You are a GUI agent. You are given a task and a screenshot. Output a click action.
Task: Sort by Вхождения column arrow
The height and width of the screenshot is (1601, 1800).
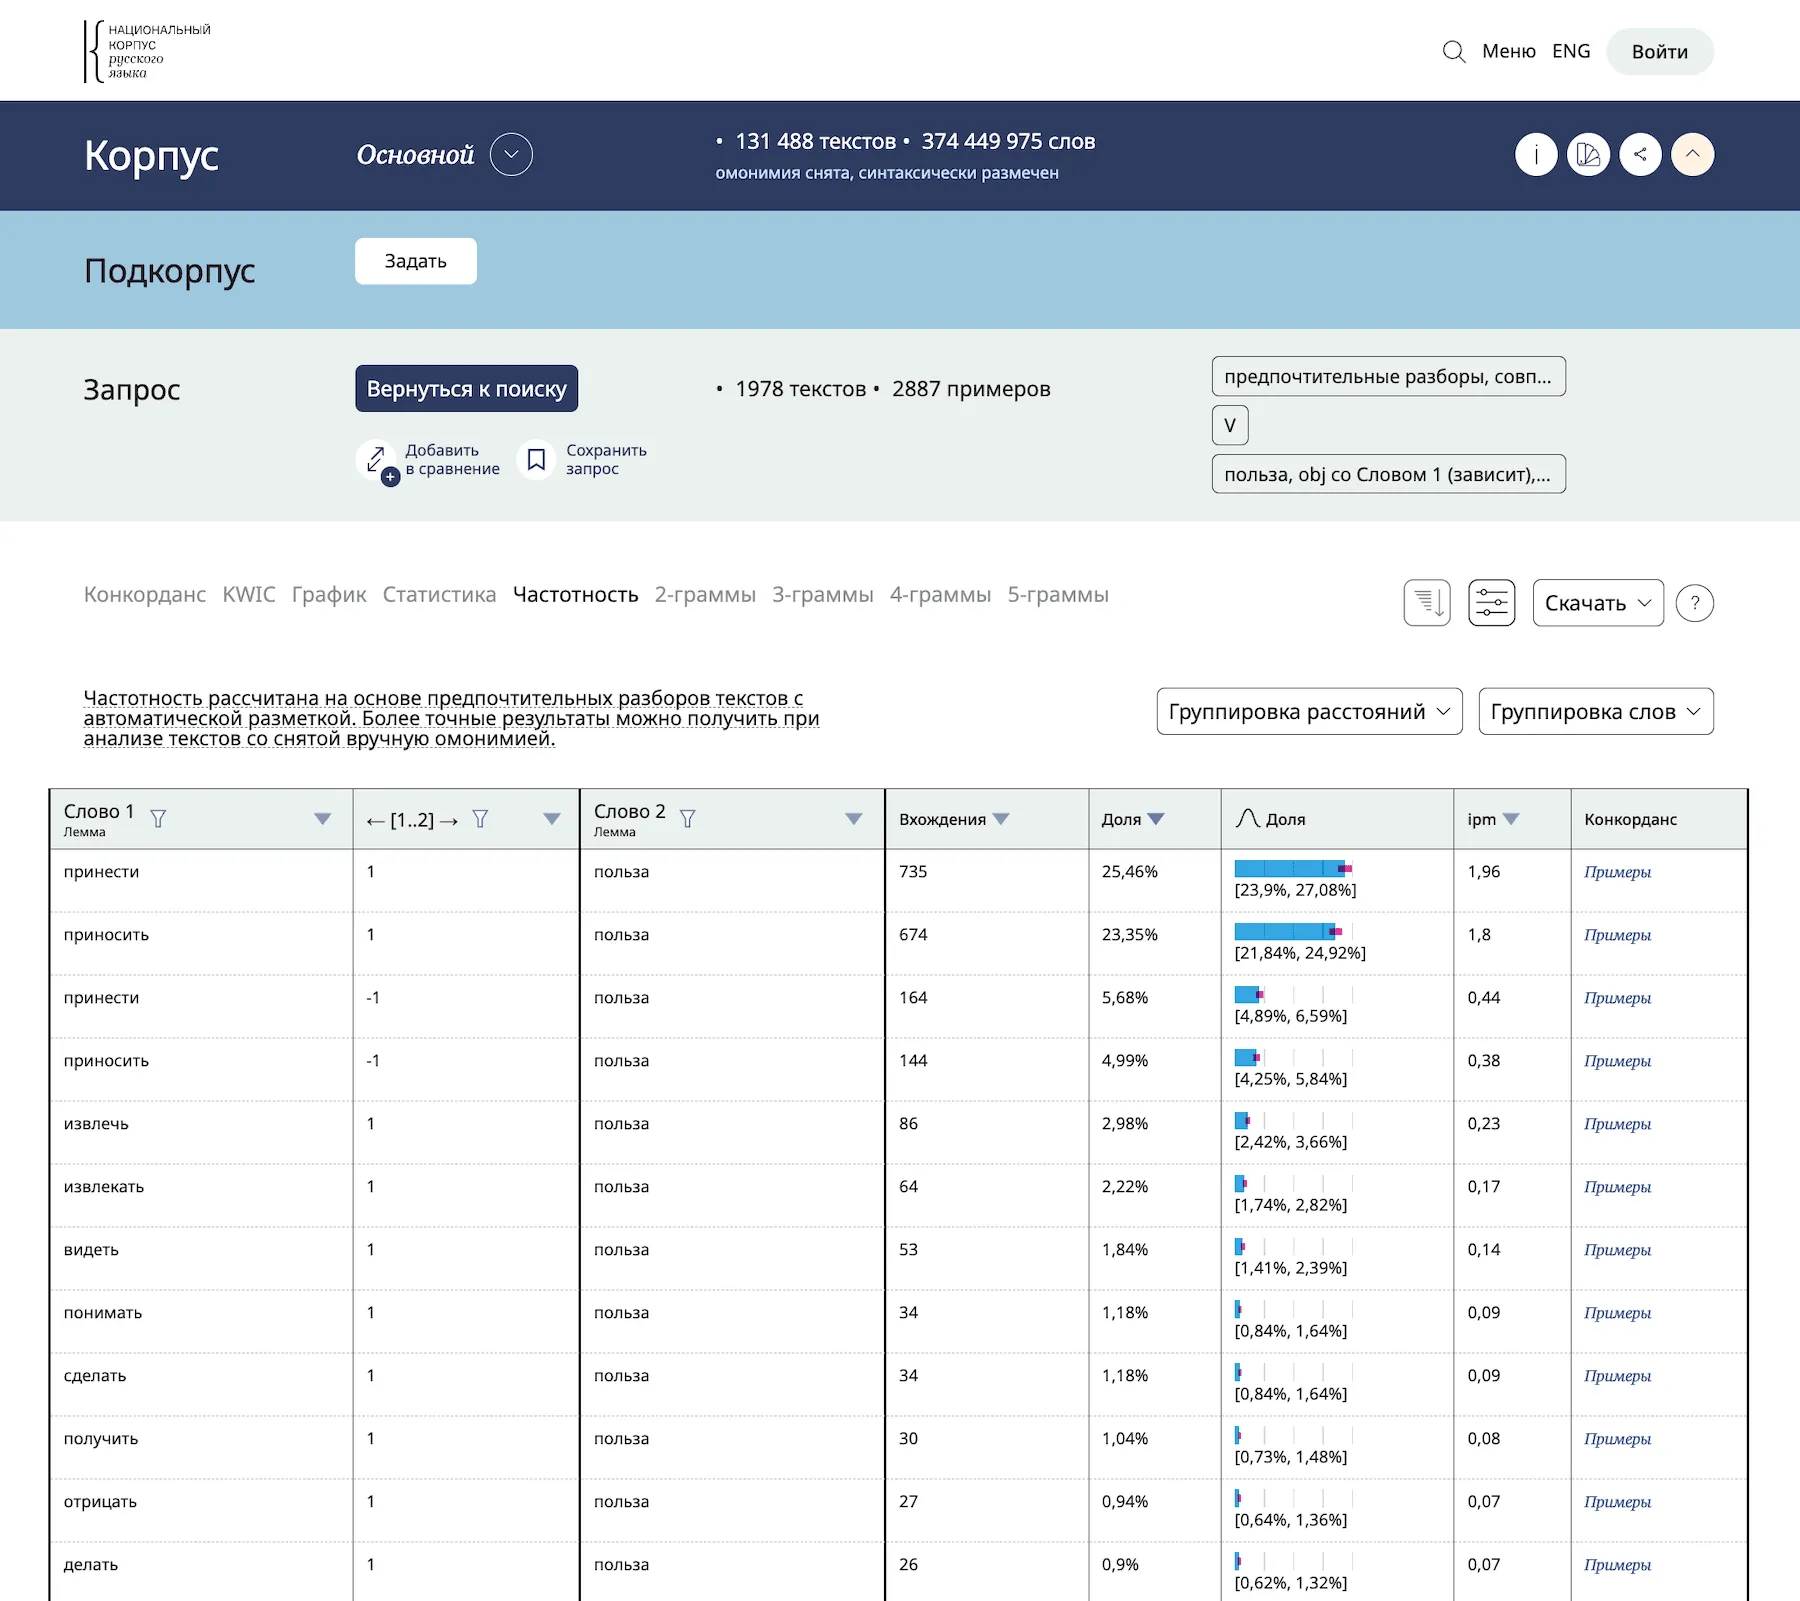click(1001, 819)
